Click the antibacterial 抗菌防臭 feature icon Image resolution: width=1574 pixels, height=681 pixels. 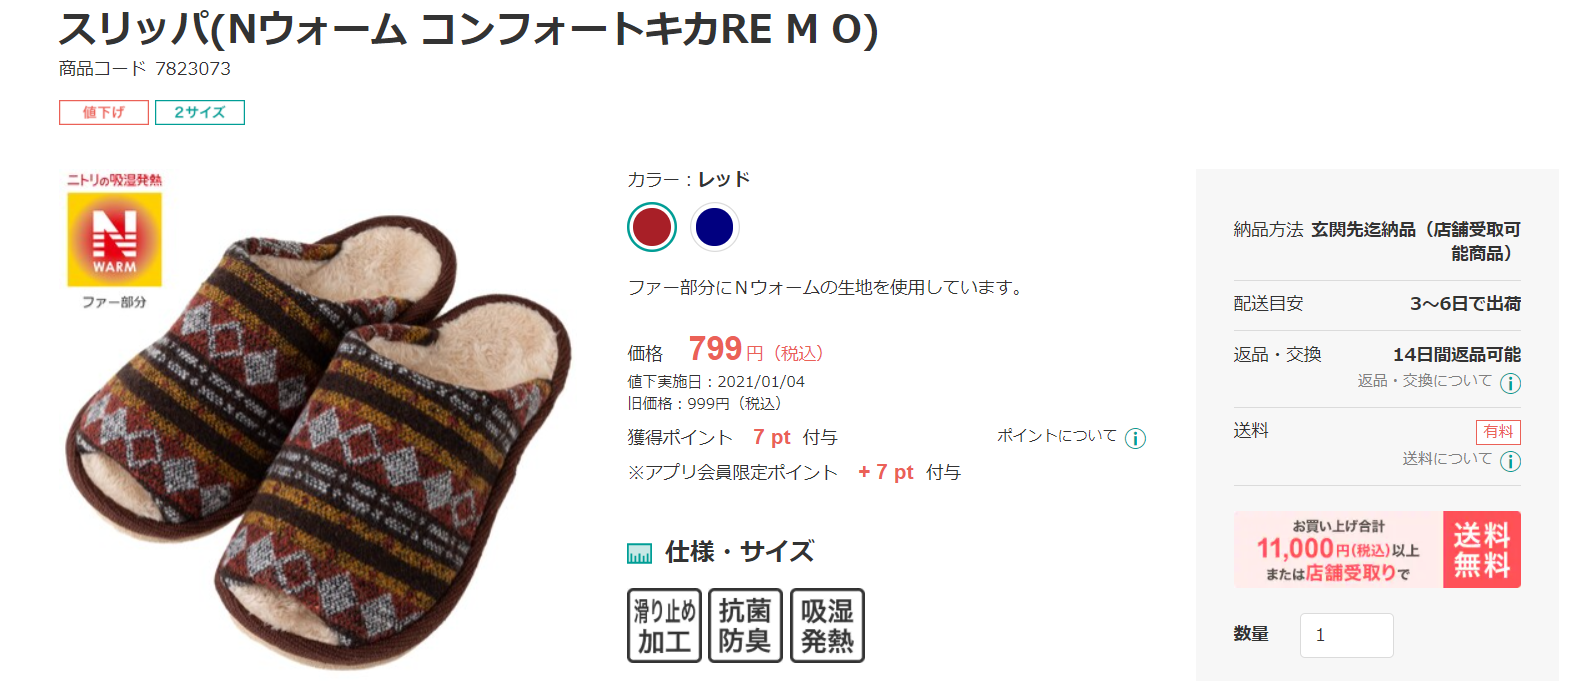pyautogui.click(x=745, y=626)
